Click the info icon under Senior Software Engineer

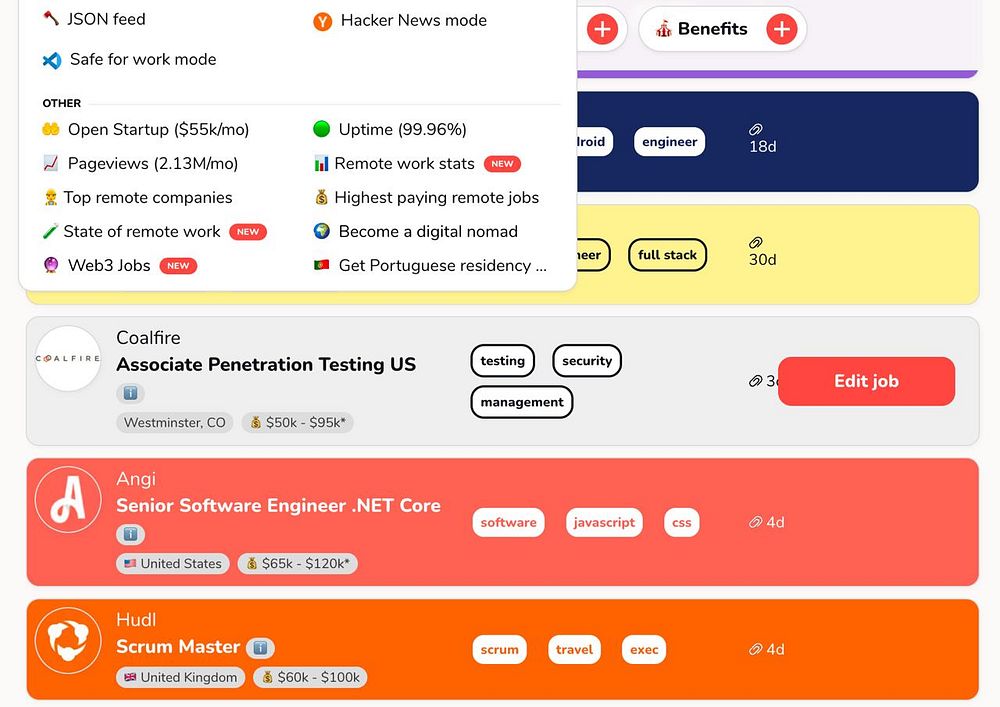(130, 534)
